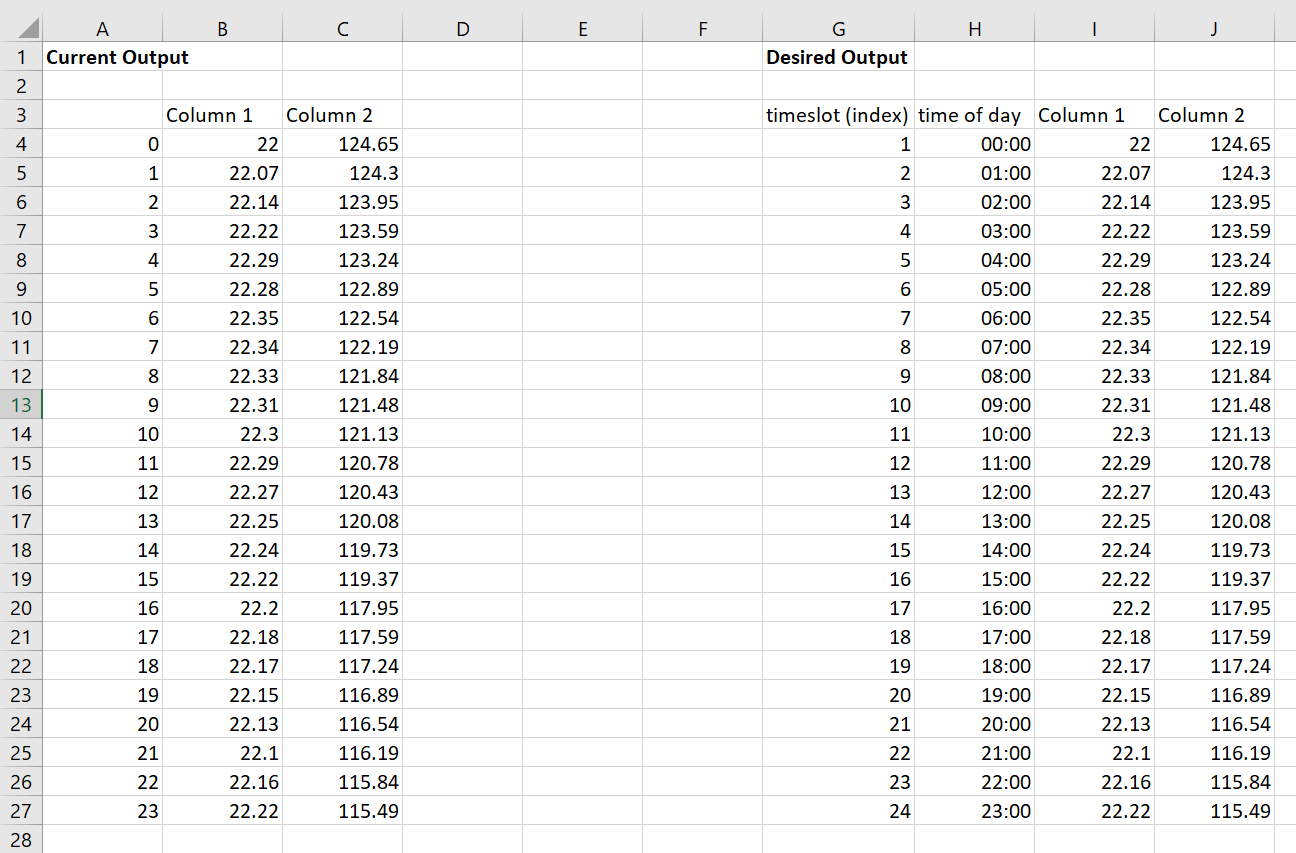The image size is (1296, 853).
Task: Select column D header
Action: (x=462, y=29)
